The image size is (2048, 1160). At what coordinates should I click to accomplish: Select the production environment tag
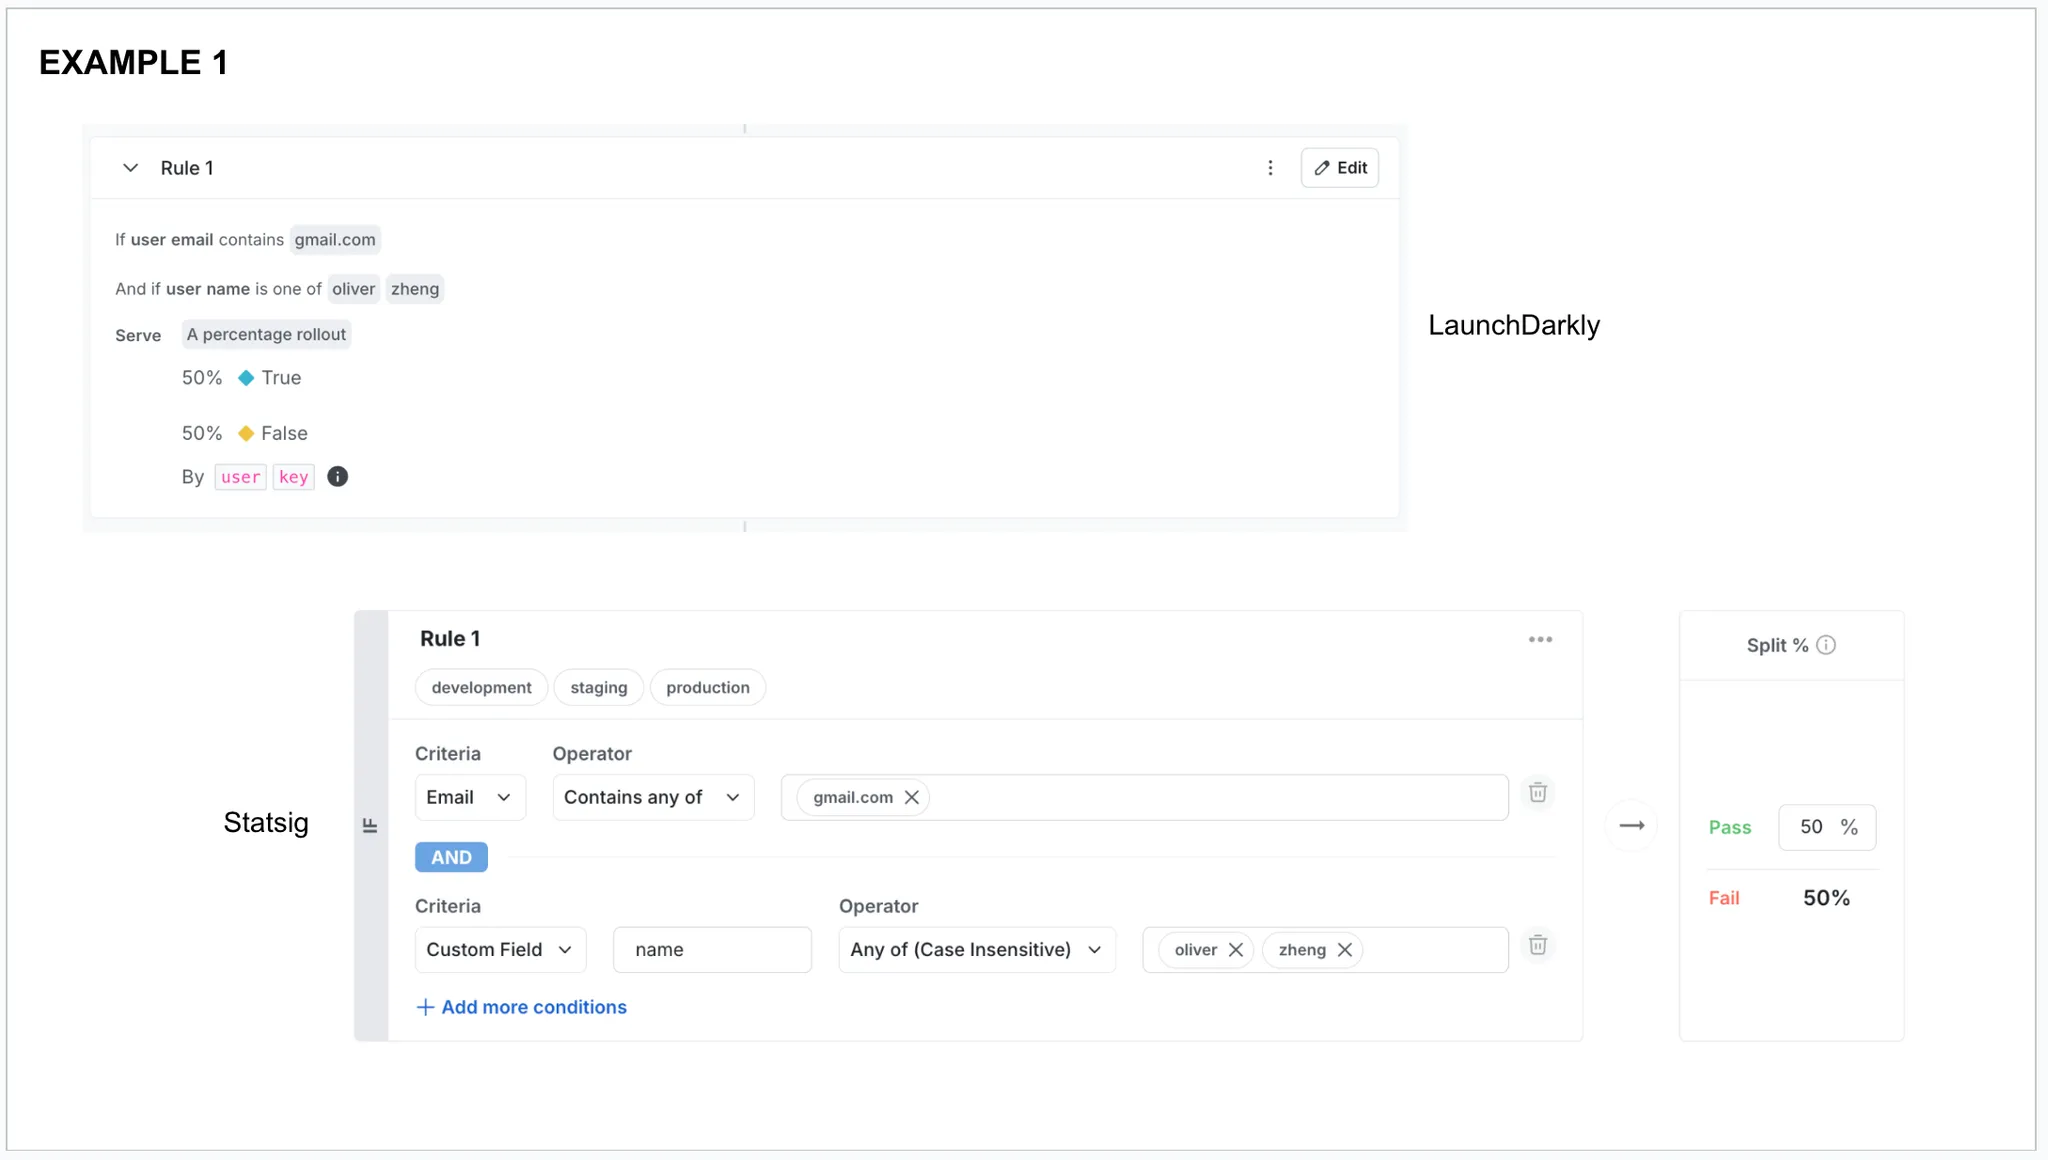(x=707, y=687)
